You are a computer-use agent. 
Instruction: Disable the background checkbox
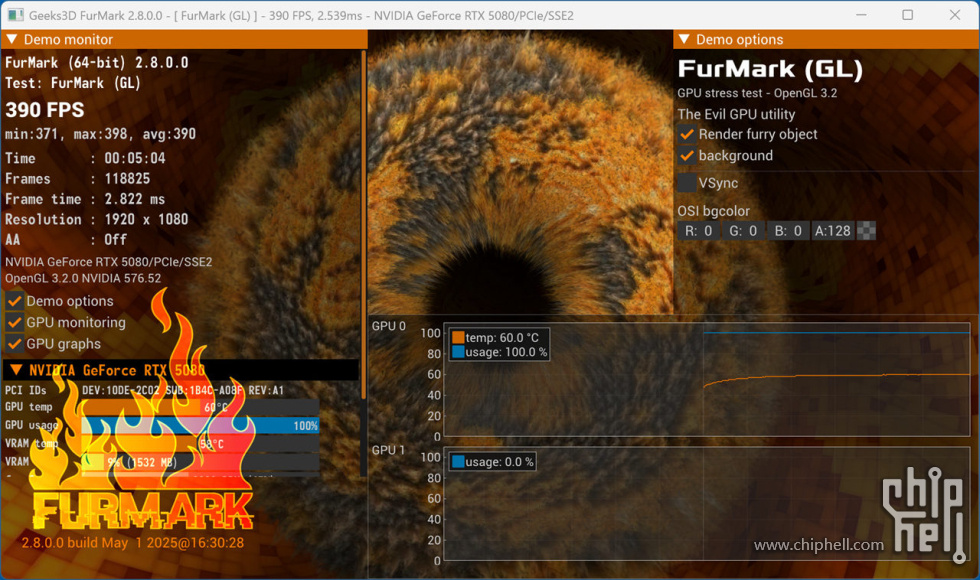pos(687,156)
